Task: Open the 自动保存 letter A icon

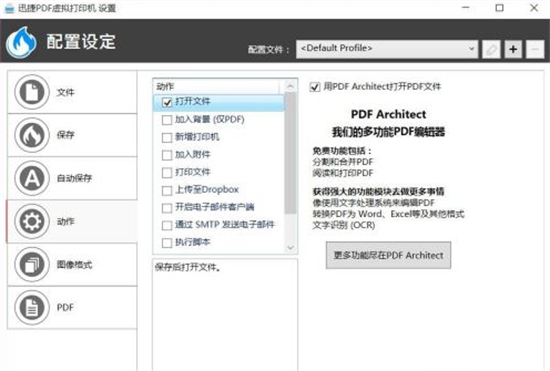Action: point(32,178)
